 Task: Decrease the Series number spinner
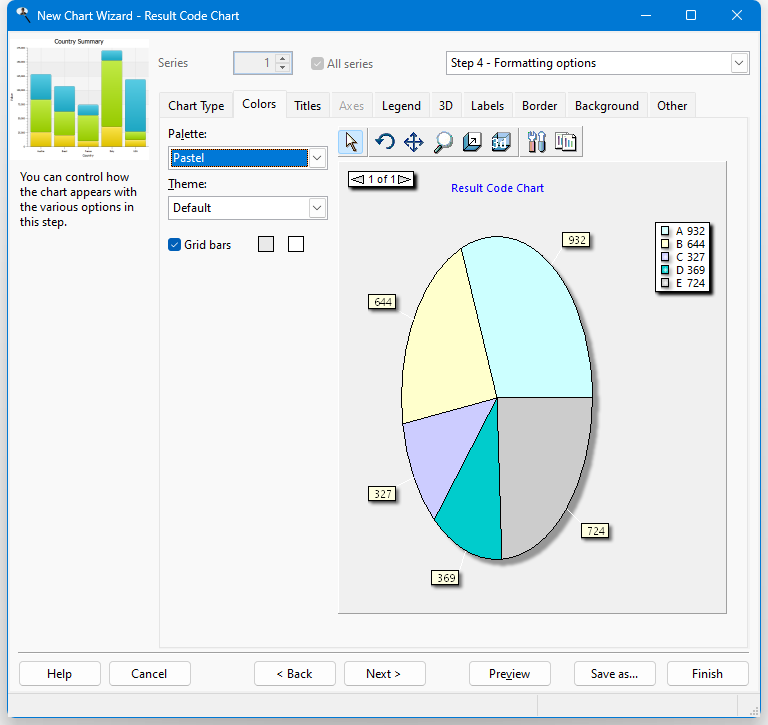click(x=283, y=68)
